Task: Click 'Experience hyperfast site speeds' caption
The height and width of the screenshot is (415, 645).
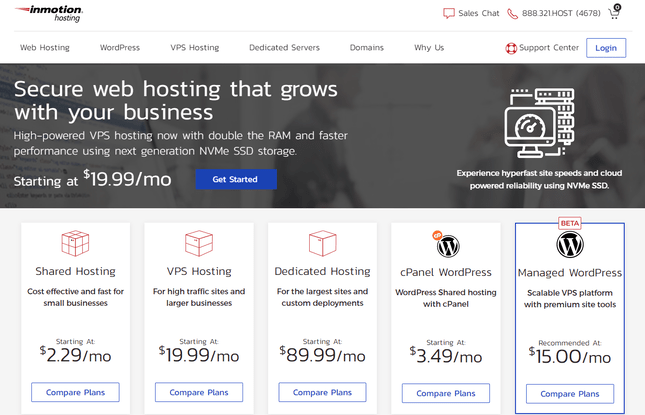Action: [539, 179]
